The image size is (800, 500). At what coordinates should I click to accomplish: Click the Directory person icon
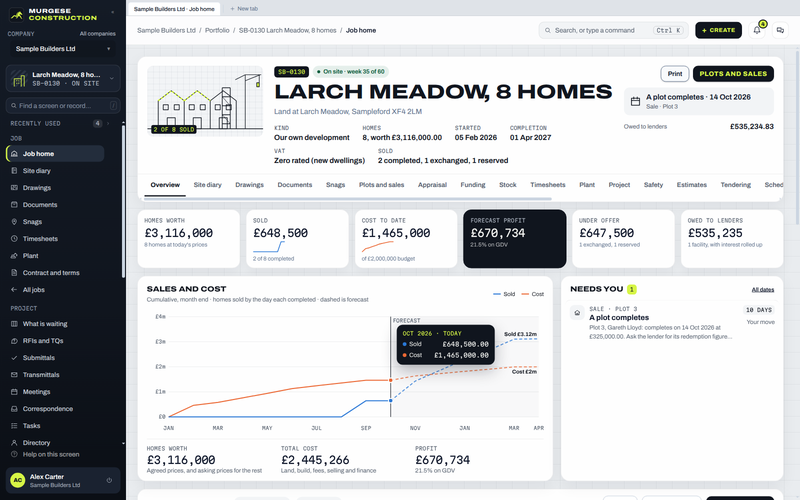pos(14,442)
